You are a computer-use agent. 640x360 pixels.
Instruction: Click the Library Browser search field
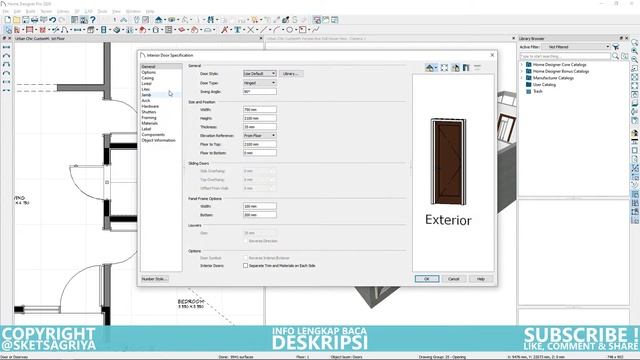click(x=565, y=56)
